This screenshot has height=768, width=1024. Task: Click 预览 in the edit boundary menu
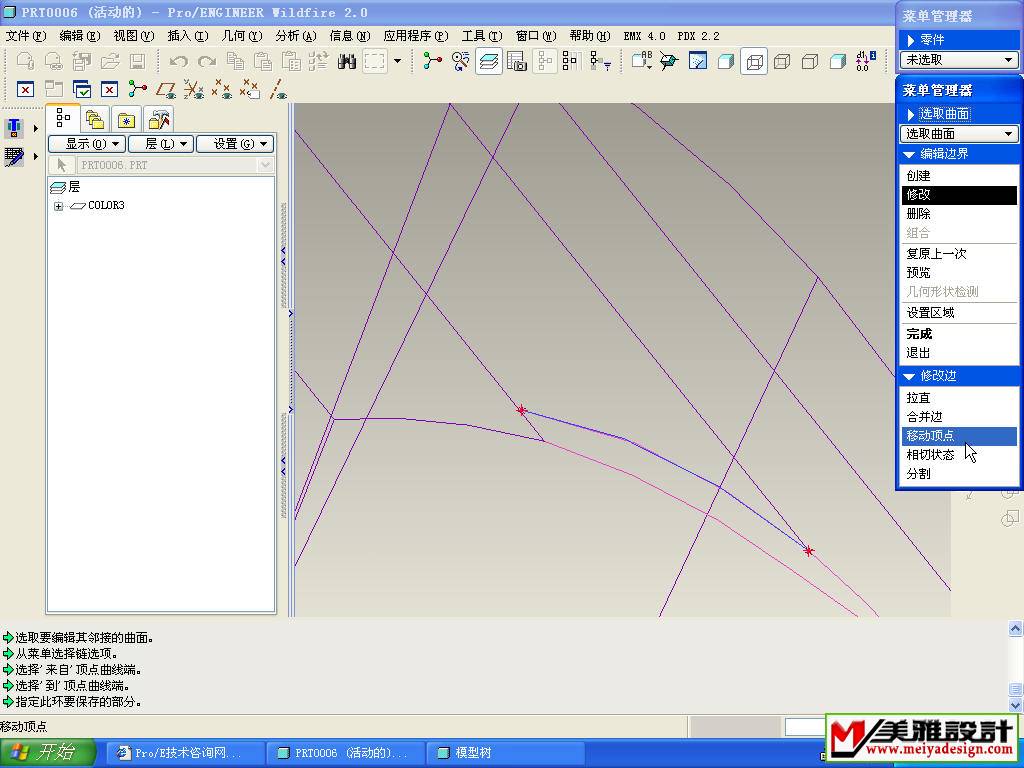click(918, 273)
